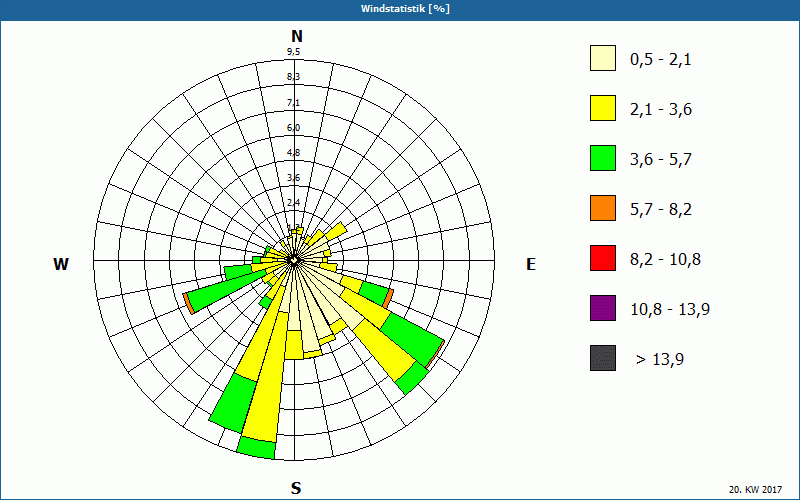
Task: Click the pale yellow 0,5 - 2,1 legend swatch
Action: point(603,58)
